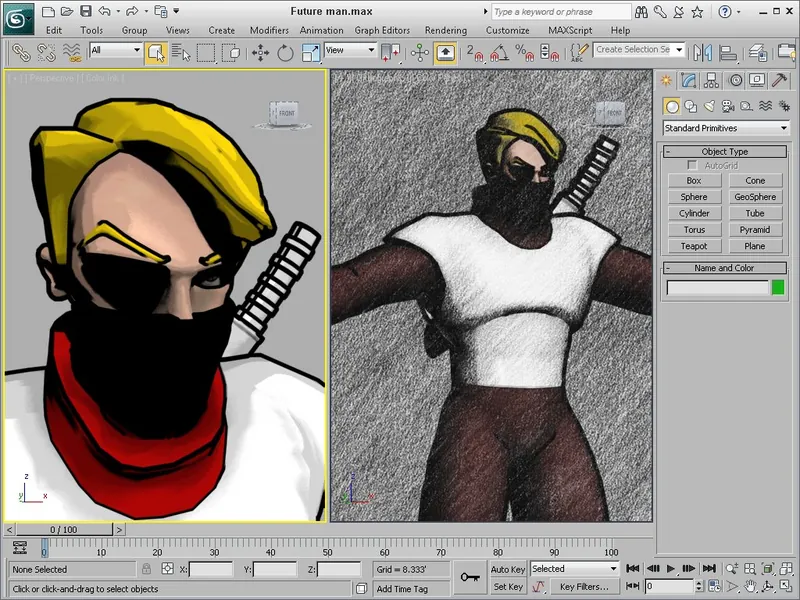800x600 pixels.
Task: Switch to the Hierarchy panel tab
Action: [x=711, y=80]
